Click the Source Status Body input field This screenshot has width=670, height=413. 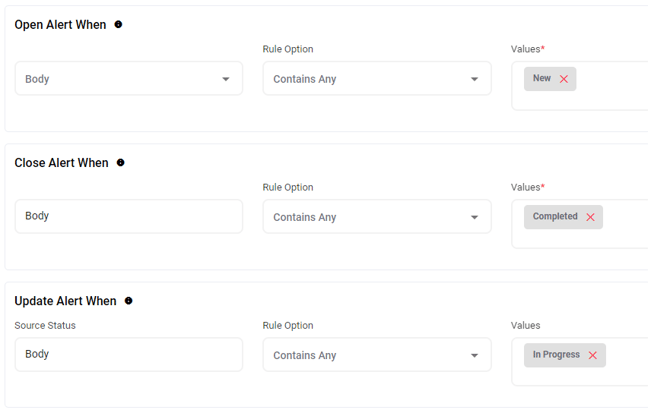128,354
